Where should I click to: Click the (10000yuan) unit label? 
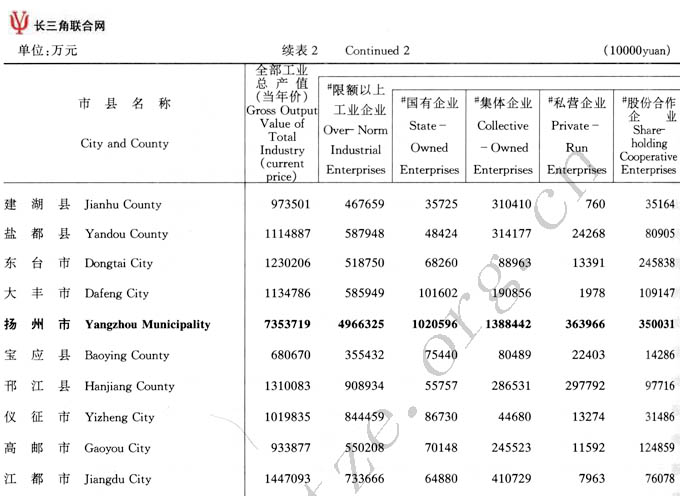pyautogui.click(x=637, y=50)
